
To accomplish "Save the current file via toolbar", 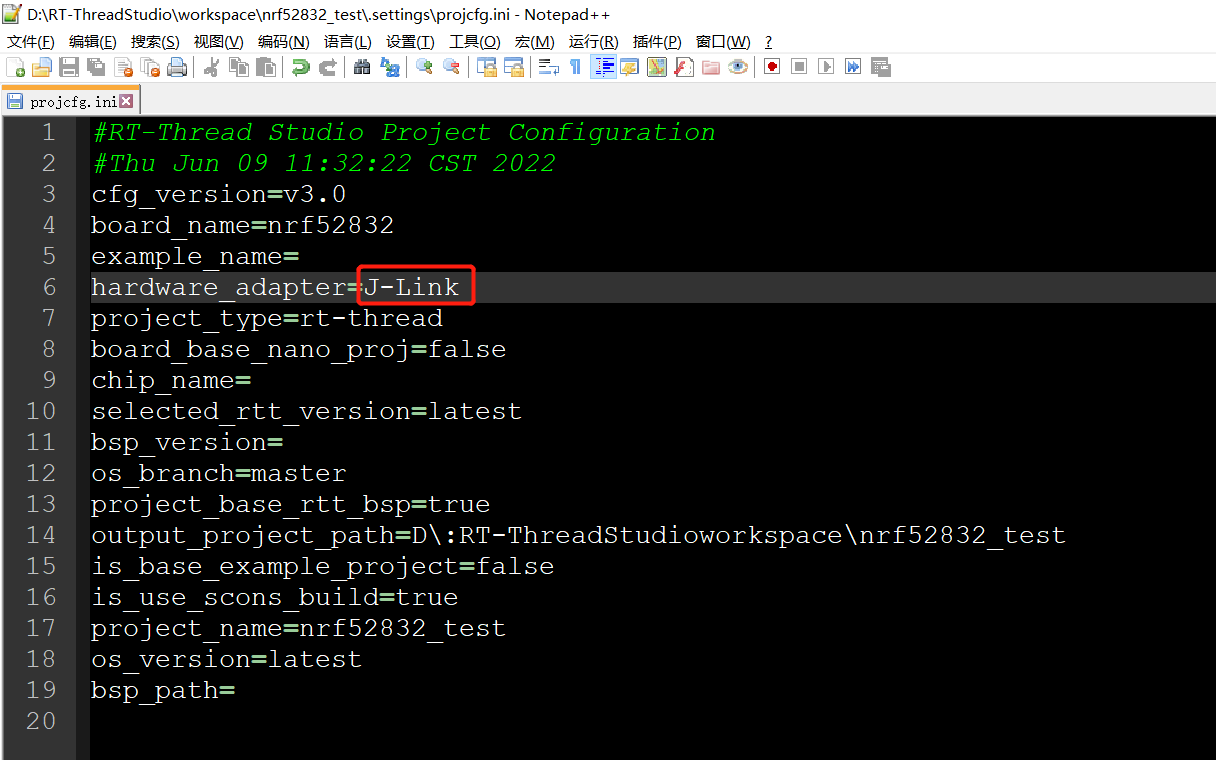I will pyautogui.click(x=69, y=67).
